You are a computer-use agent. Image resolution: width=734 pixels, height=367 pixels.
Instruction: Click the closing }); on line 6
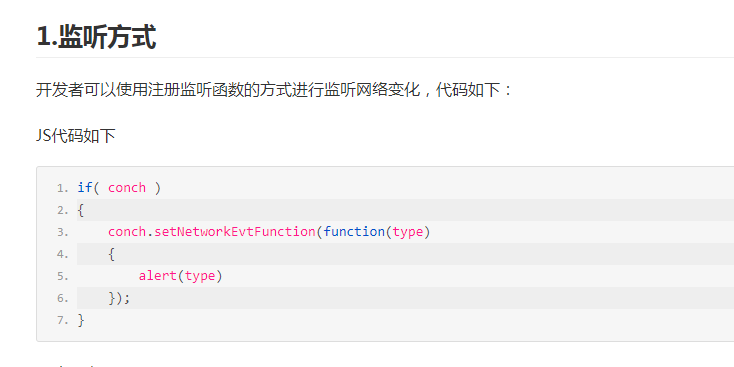pyautogui.click(x=119, y=298)
